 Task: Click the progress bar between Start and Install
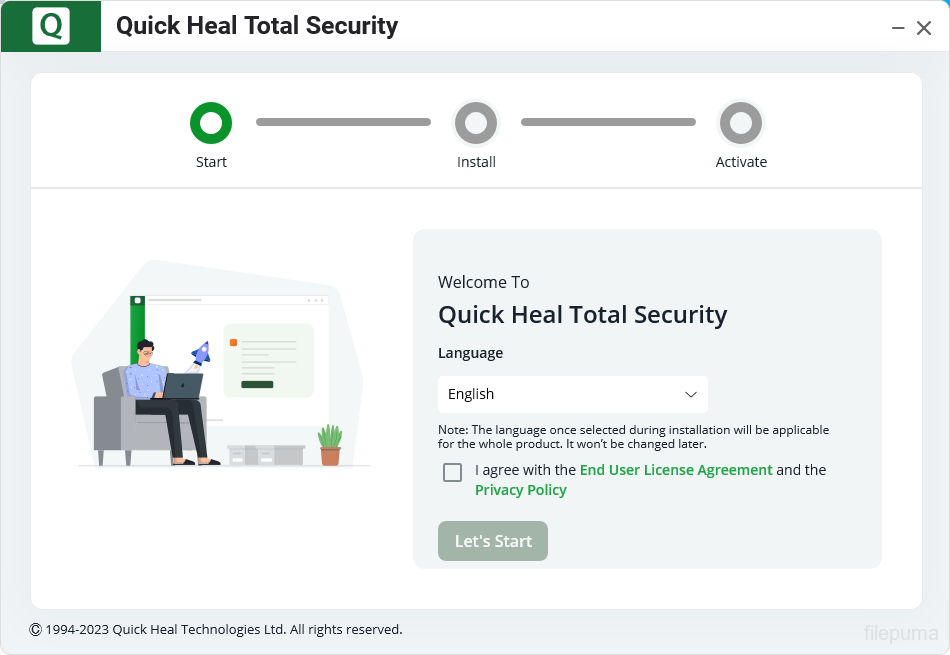tap(343, 122)
